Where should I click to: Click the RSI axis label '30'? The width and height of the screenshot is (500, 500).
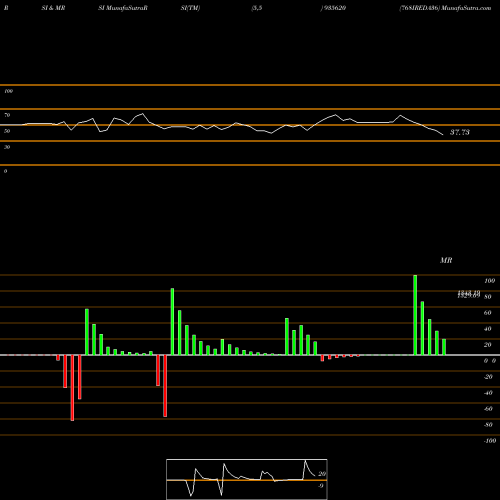click(7, 147)
